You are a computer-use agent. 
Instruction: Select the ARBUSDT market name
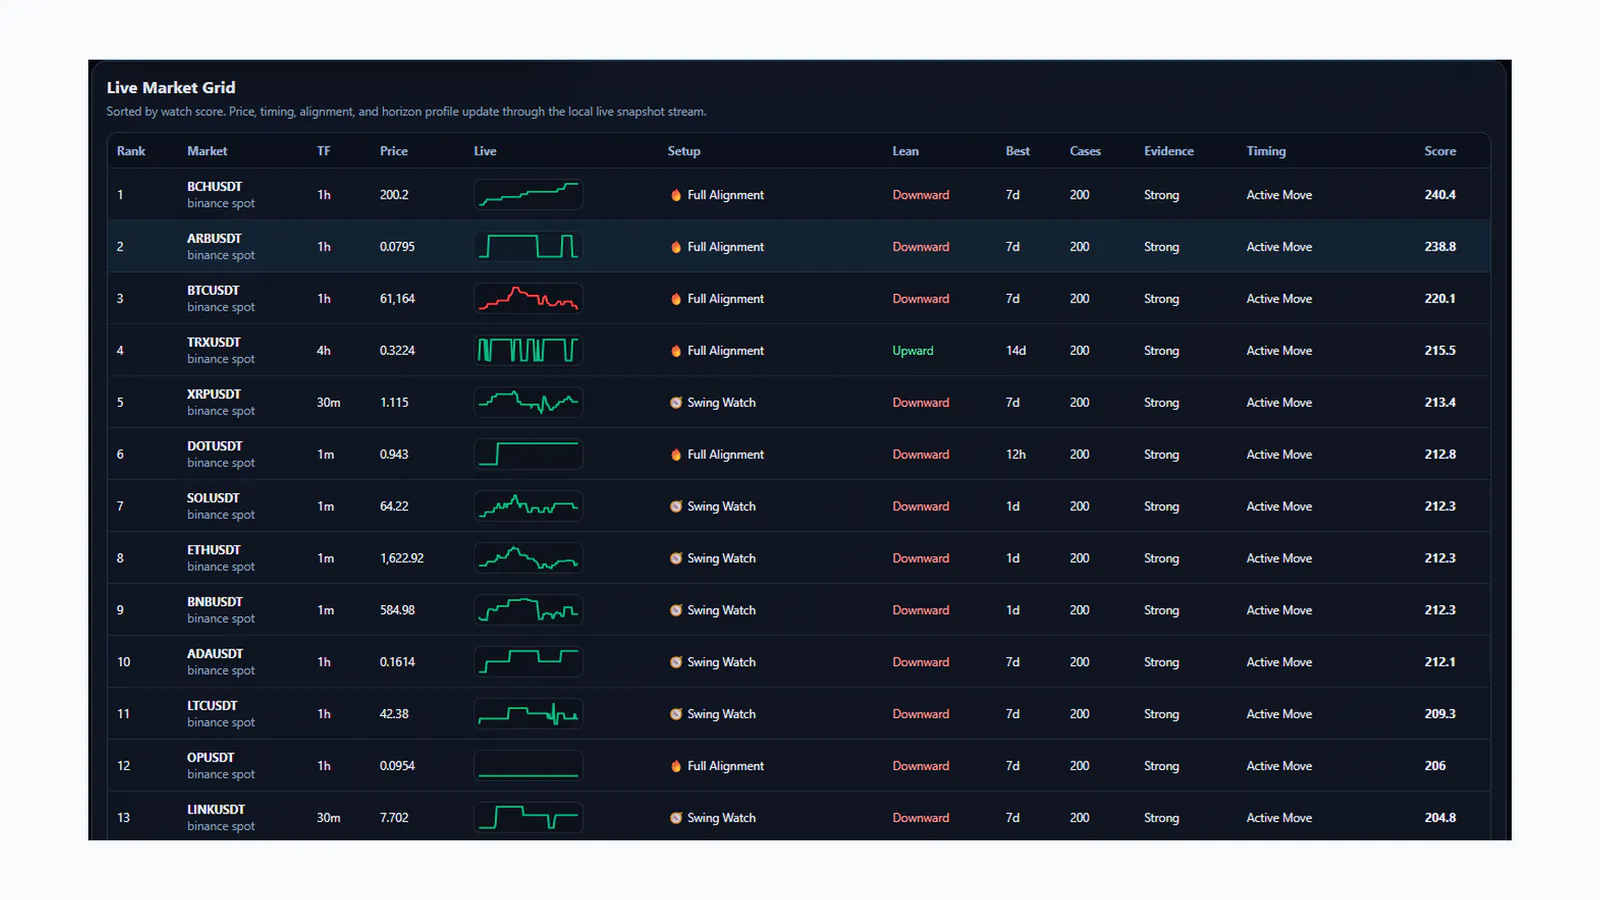pyautogui.click(x=214, y=239)
